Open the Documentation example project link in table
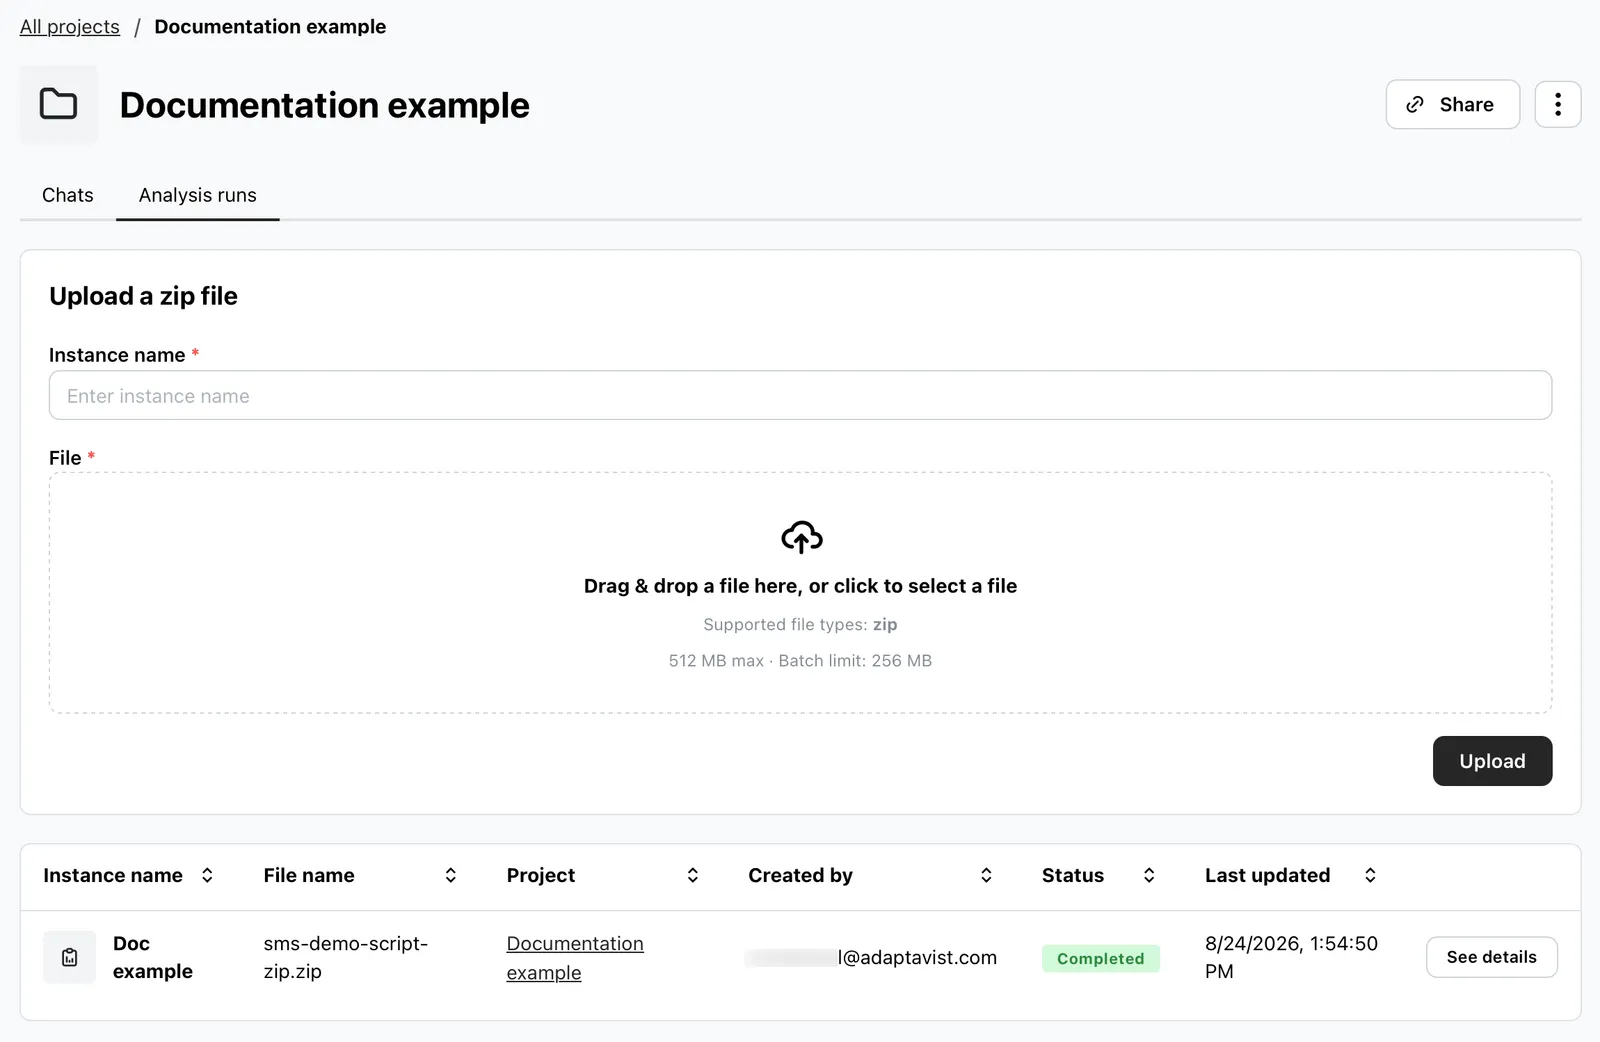Viewport: 1600px width, 1042px height. [575, 958]
